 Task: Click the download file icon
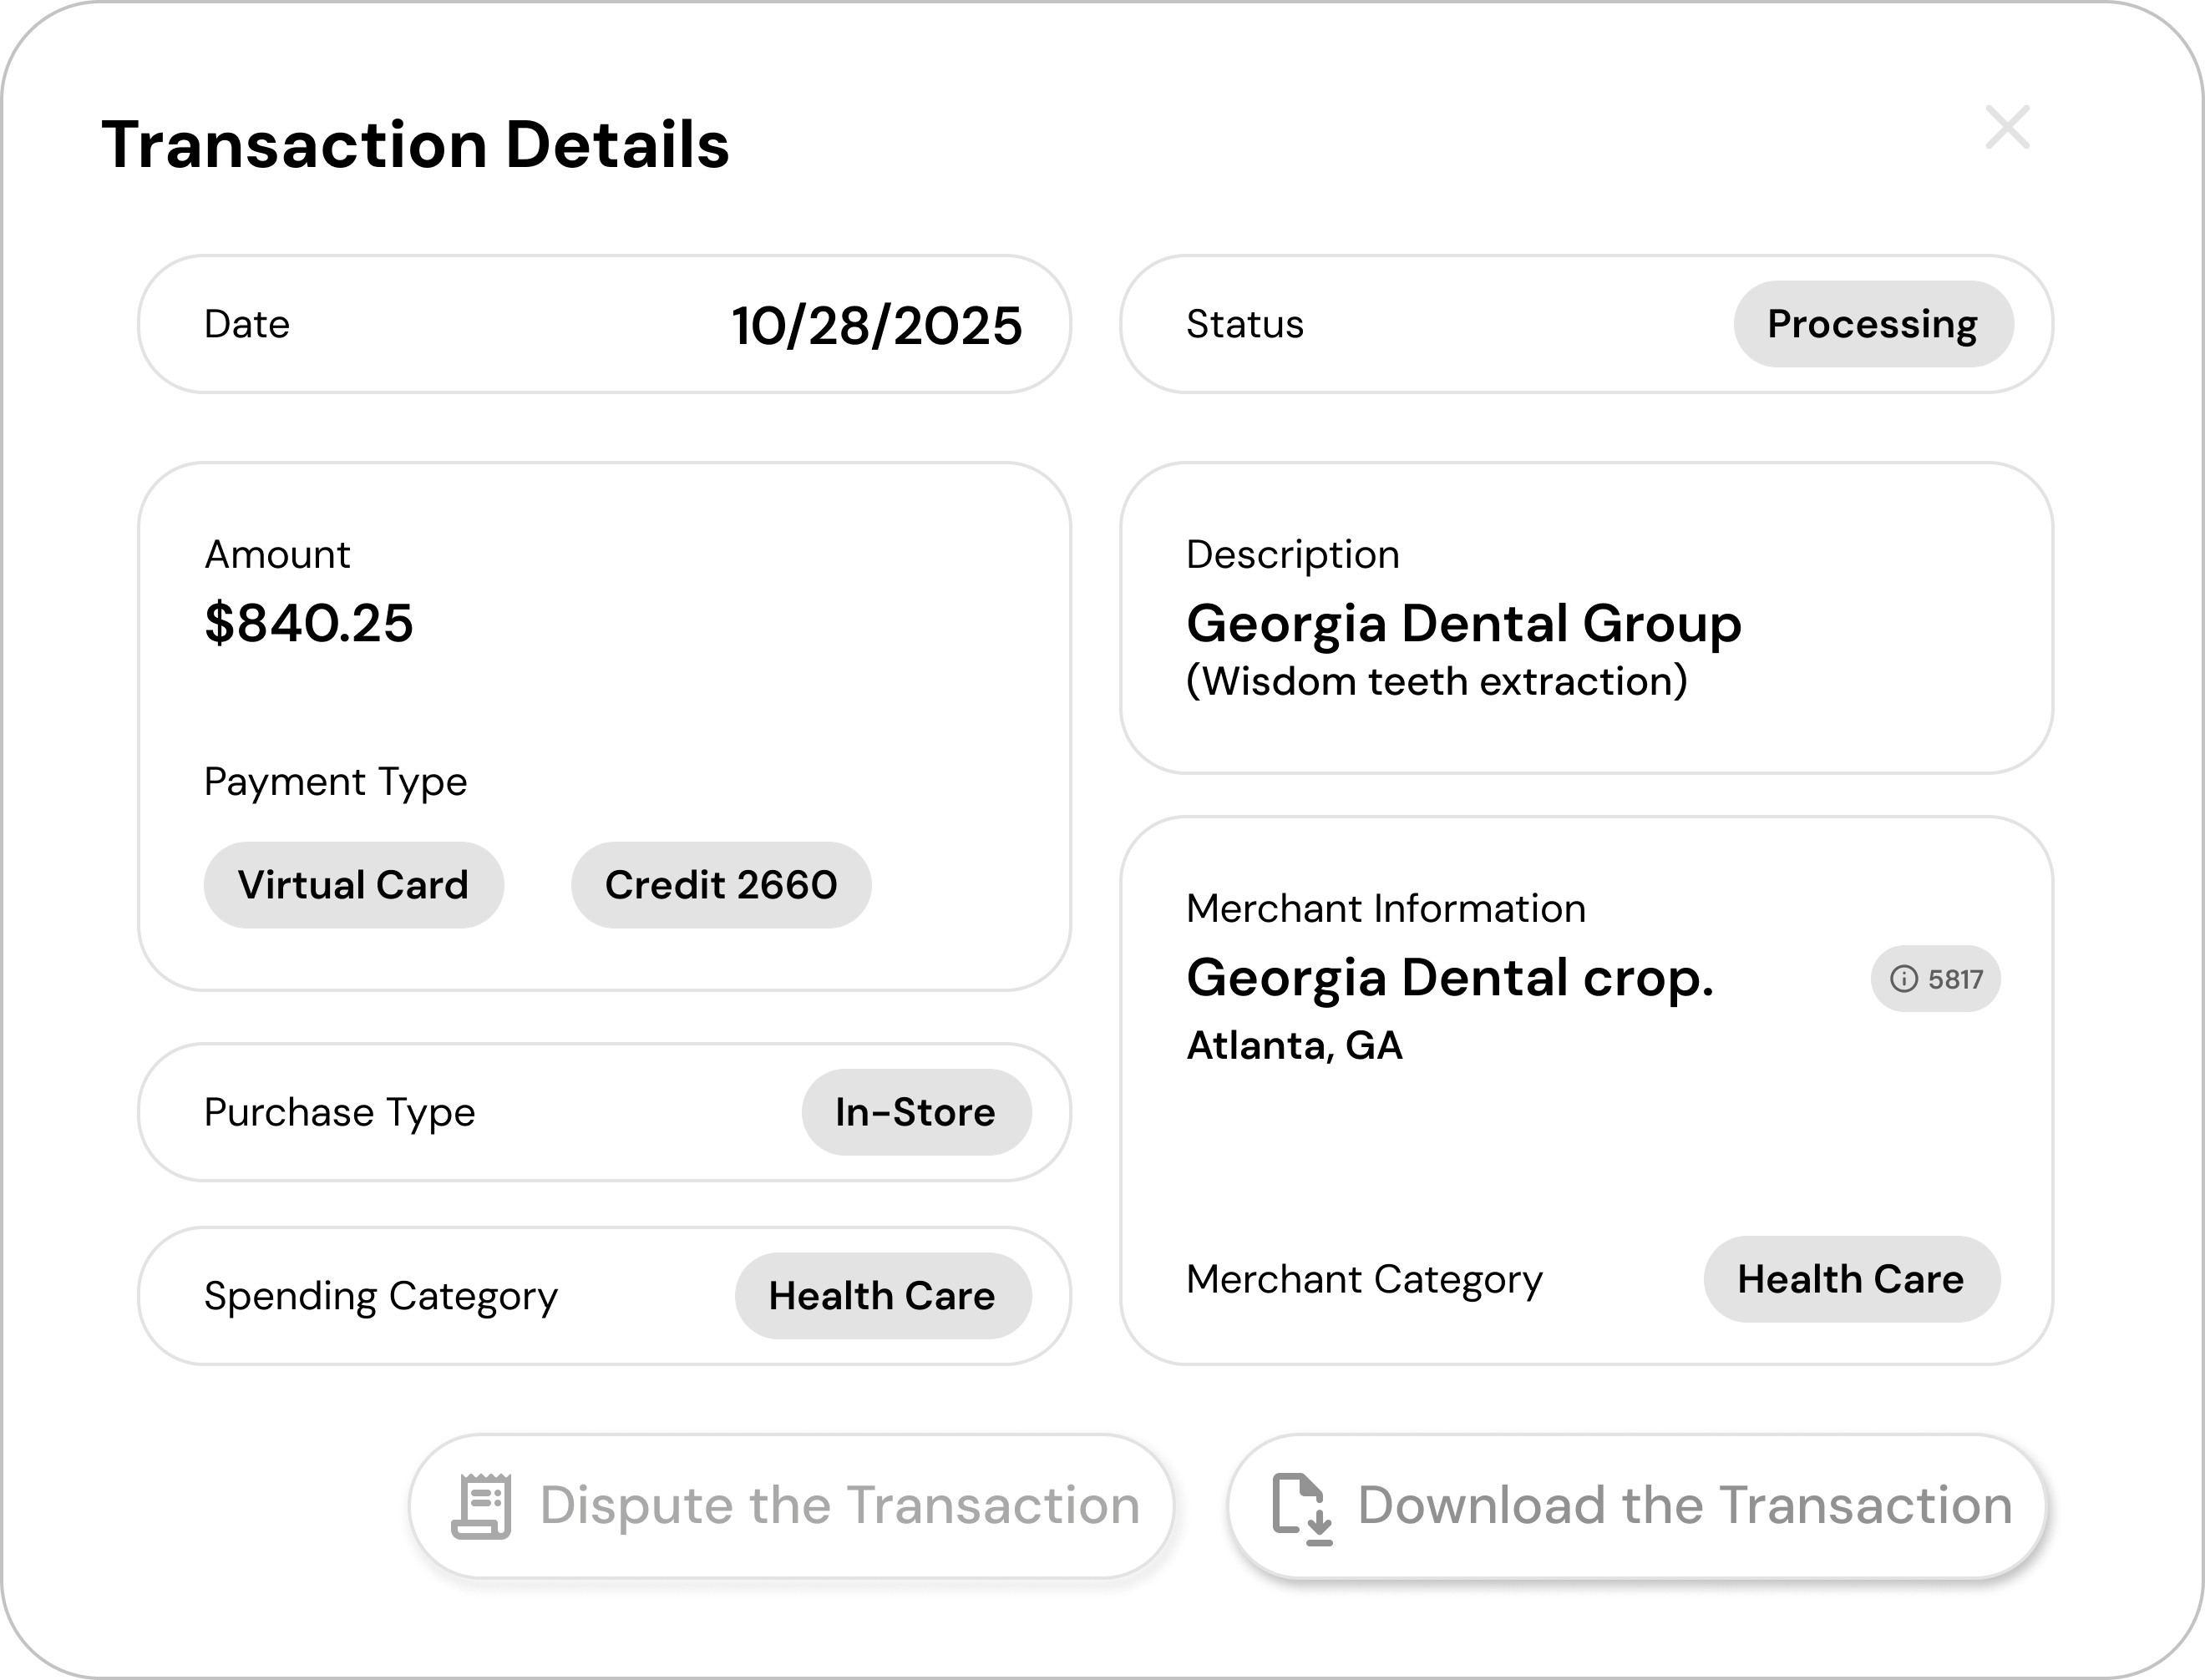tap(1302, 1507)
